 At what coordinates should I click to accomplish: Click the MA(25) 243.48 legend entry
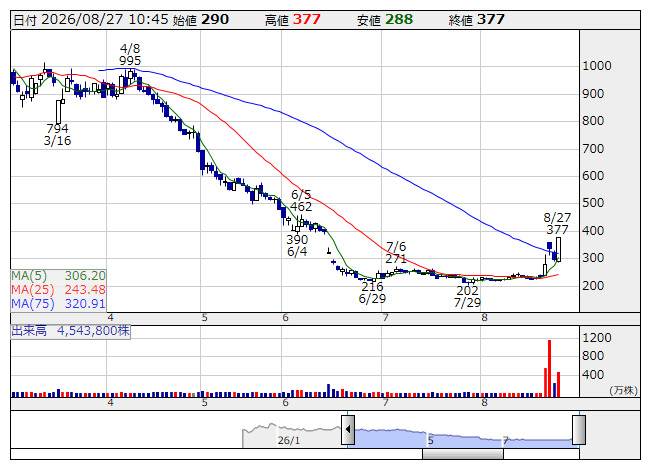pos(58,290)
